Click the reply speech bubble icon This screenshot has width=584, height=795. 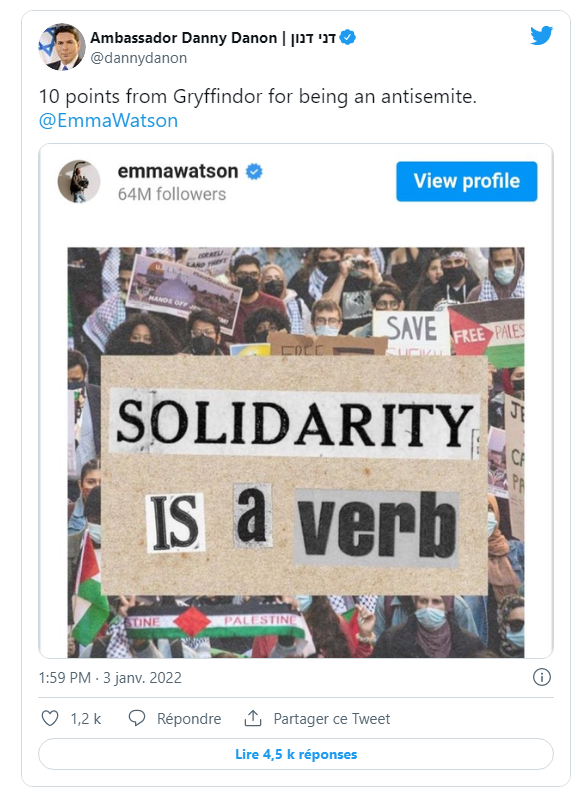pyautogui.click(x=137, y=718)
